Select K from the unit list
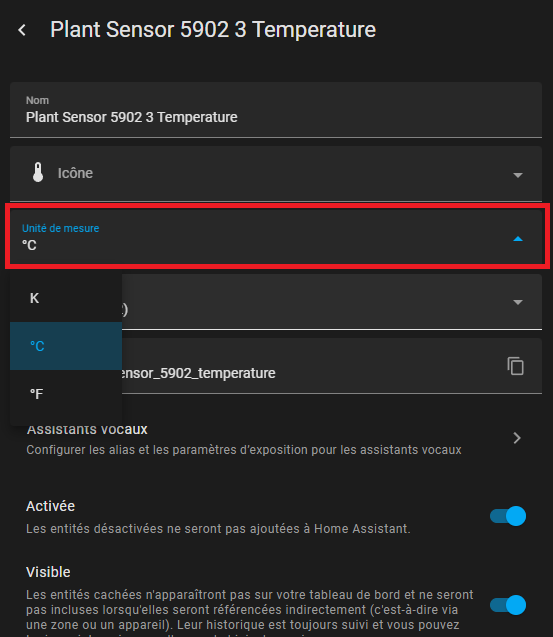Viewport: 553px width, 637px height. pos(66,298)
